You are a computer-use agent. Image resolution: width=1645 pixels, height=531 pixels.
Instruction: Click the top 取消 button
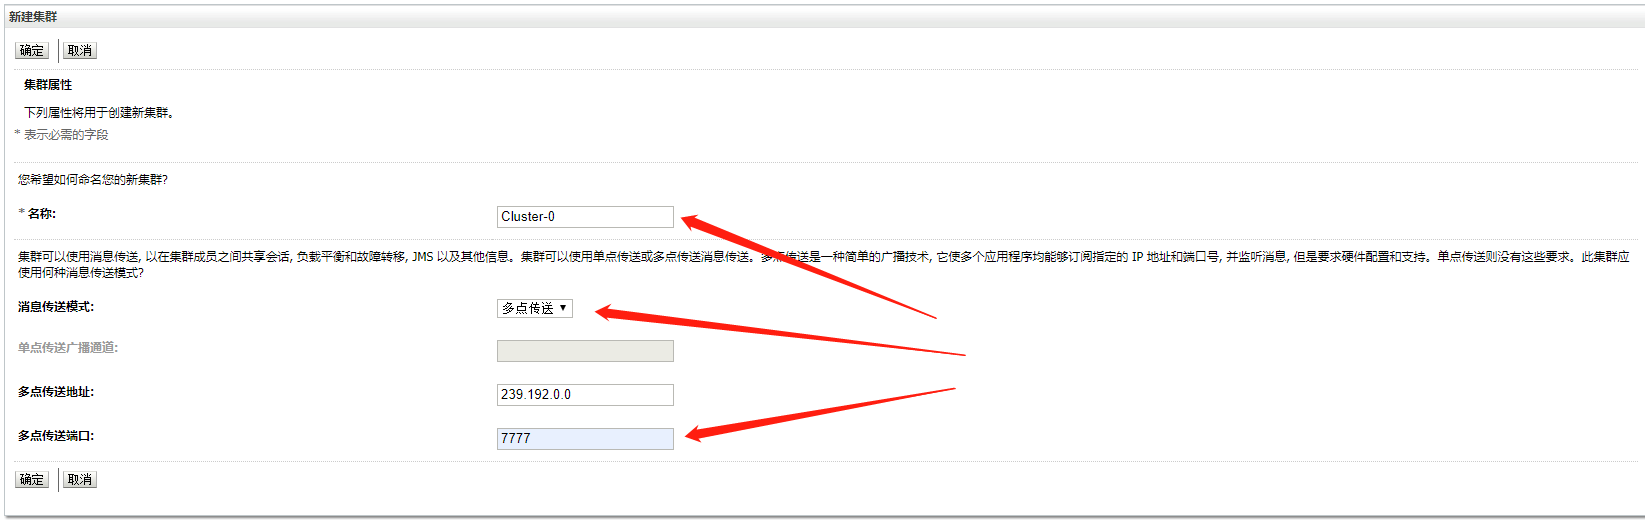[80, 51]
